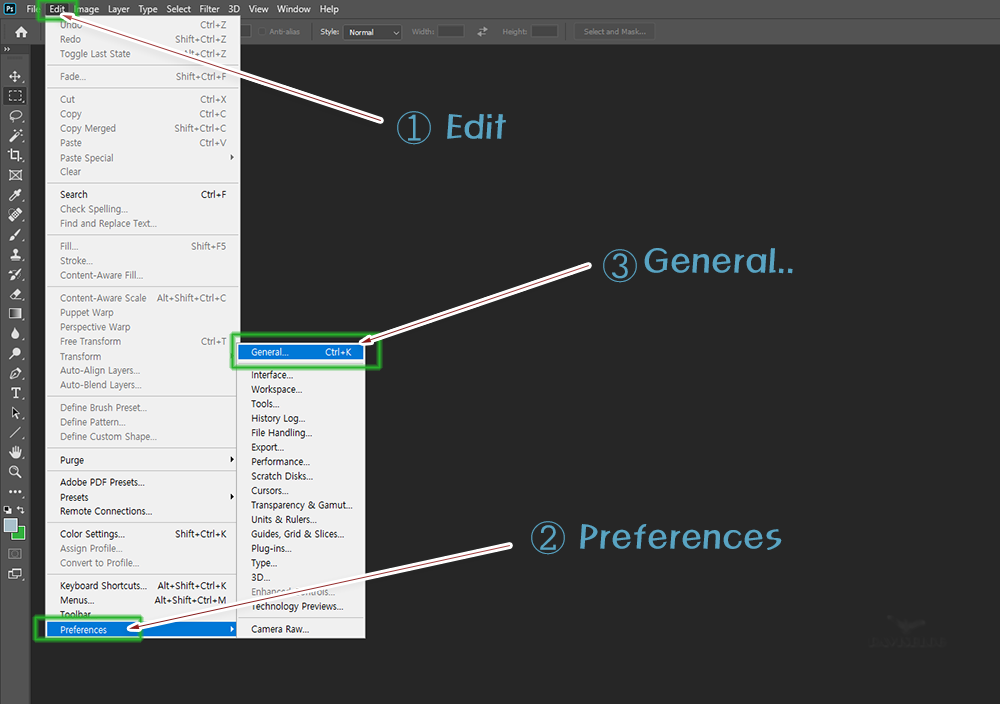Choose Scratch Disks in Preferences submenu
This screenshot has height=704, width=1000.
pos(300,476)
